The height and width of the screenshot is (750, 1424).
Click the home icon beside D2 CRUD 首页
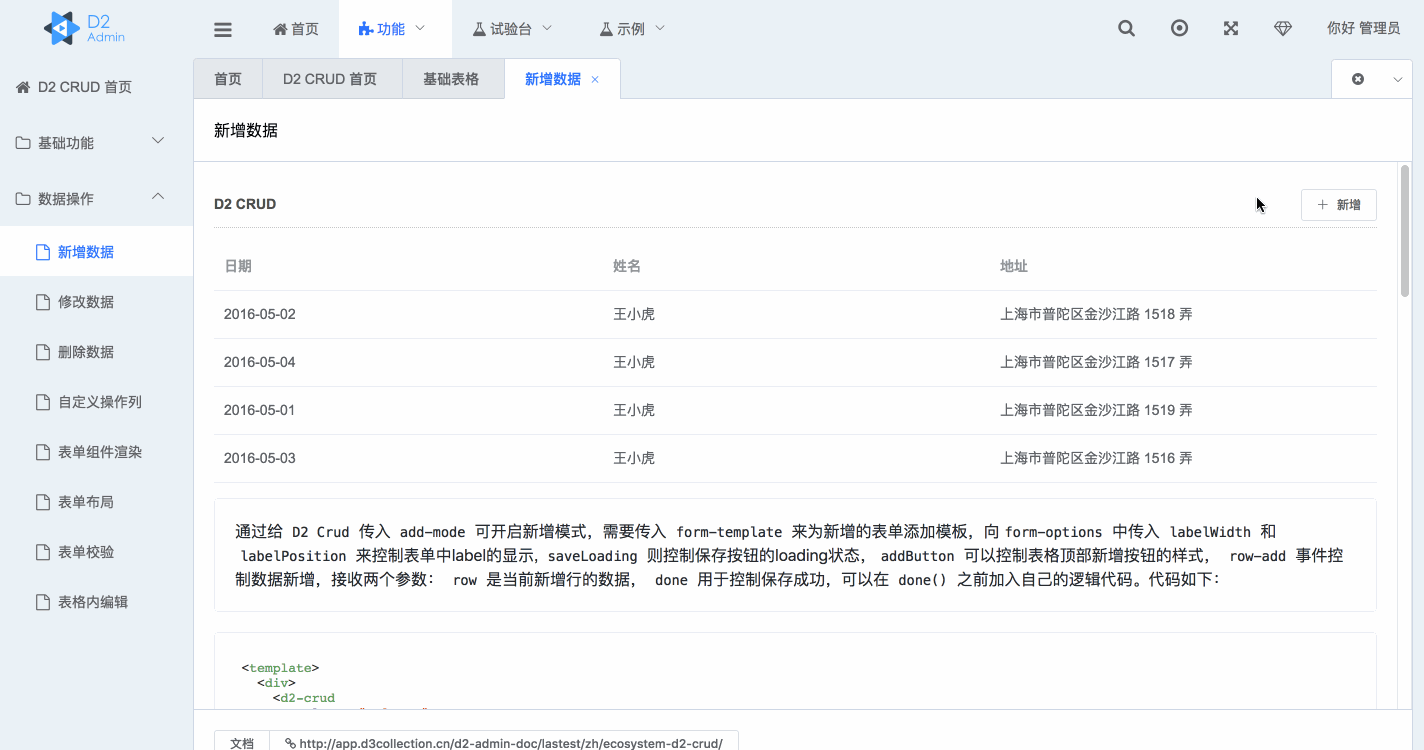(23, 87)
